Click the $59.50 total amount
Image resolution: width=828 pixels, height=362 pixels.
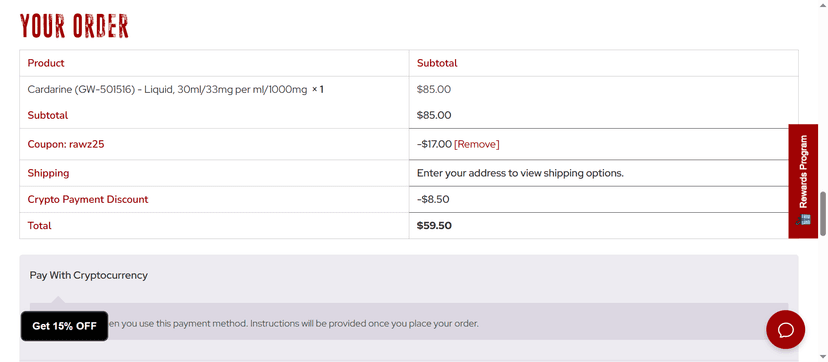point(434,225)
